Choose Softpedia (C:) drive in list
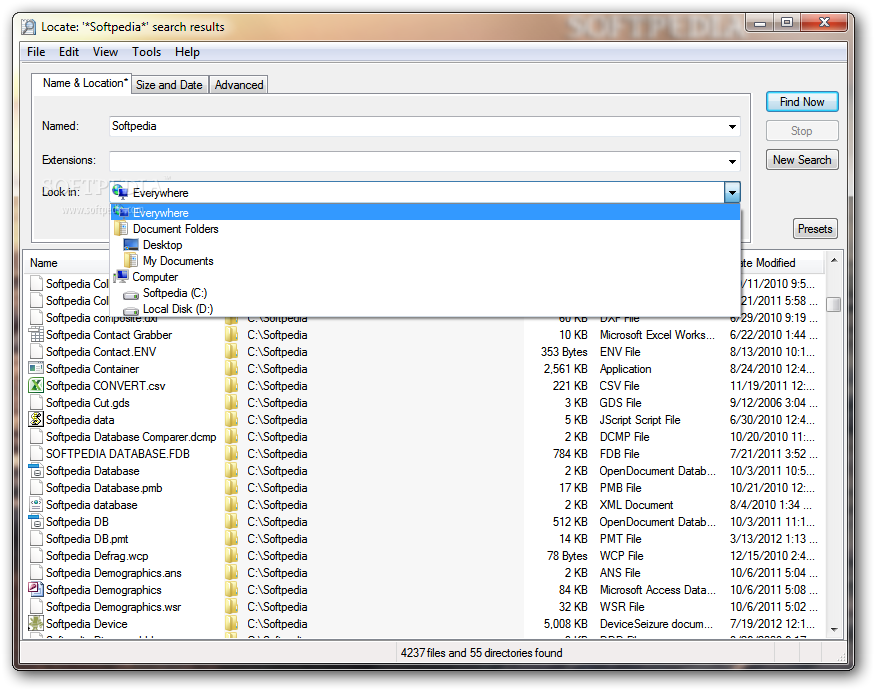 pyautogui.click(x=425, y=293)
